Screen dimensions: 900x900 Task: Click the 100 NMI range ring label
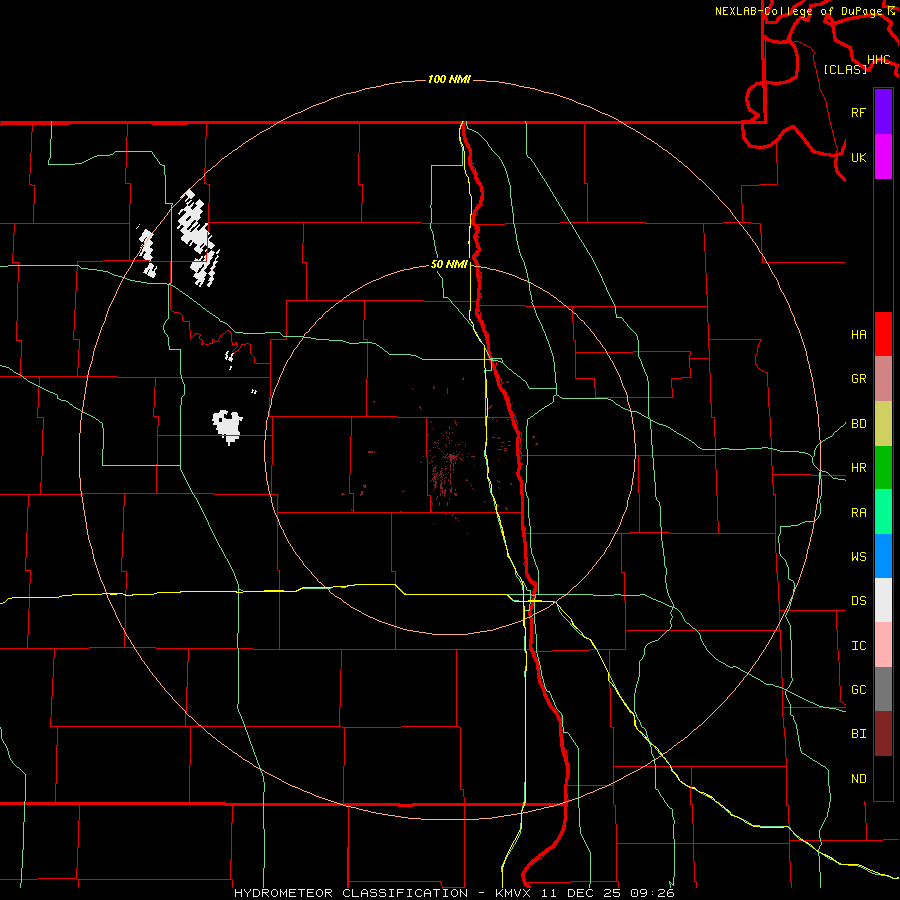coord(449,79)
